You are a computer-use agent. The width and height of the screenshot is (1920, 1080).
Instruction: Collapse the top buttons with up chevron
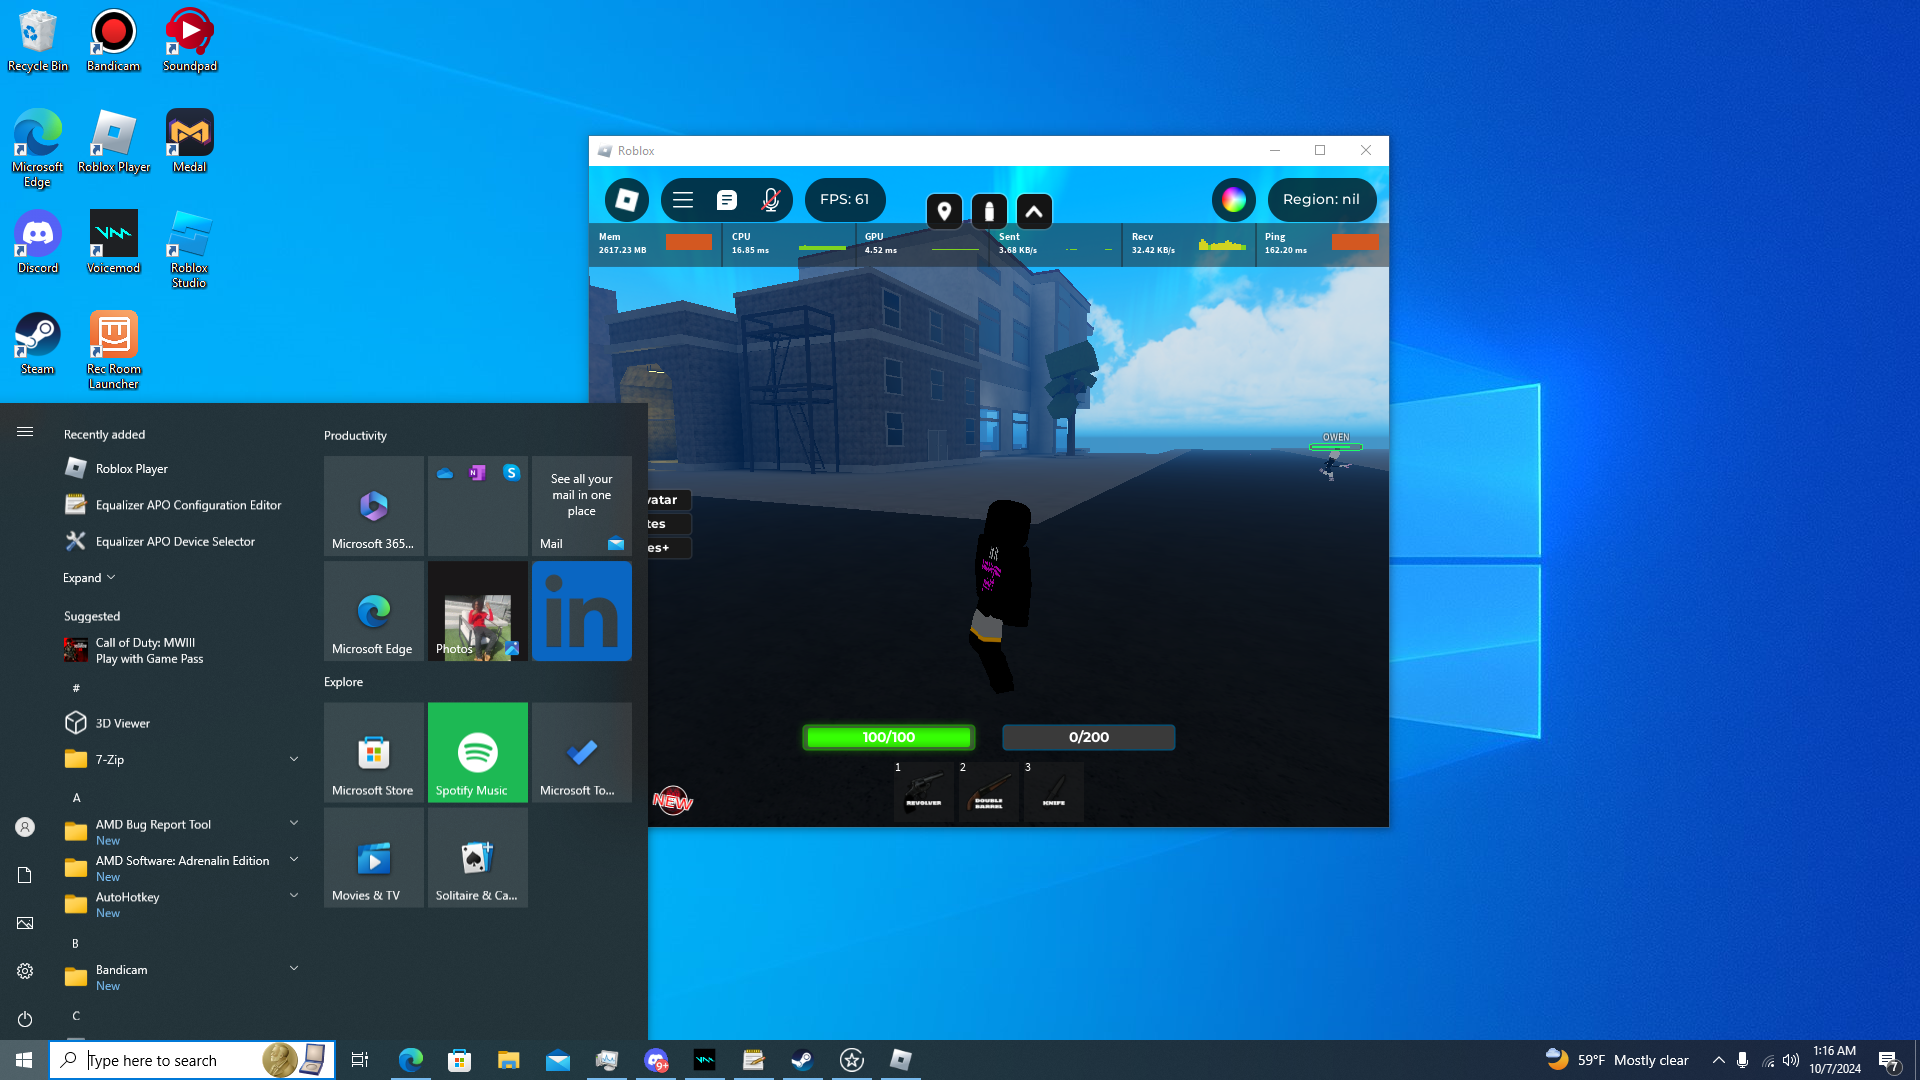[x=1034, y=211]
